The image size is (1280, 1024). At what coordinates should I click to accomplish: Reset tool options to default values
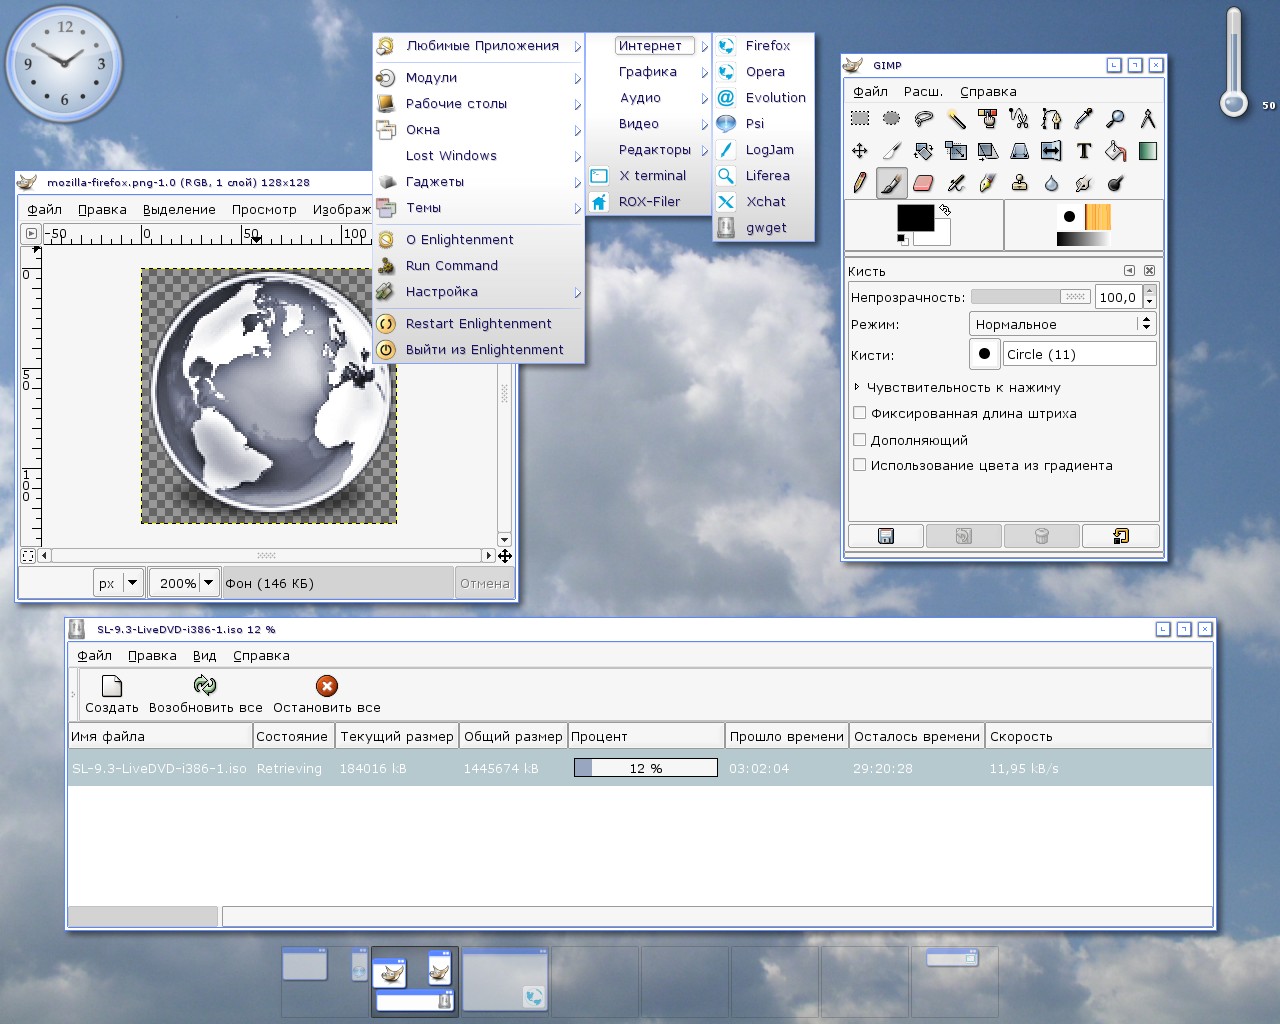1120,536
